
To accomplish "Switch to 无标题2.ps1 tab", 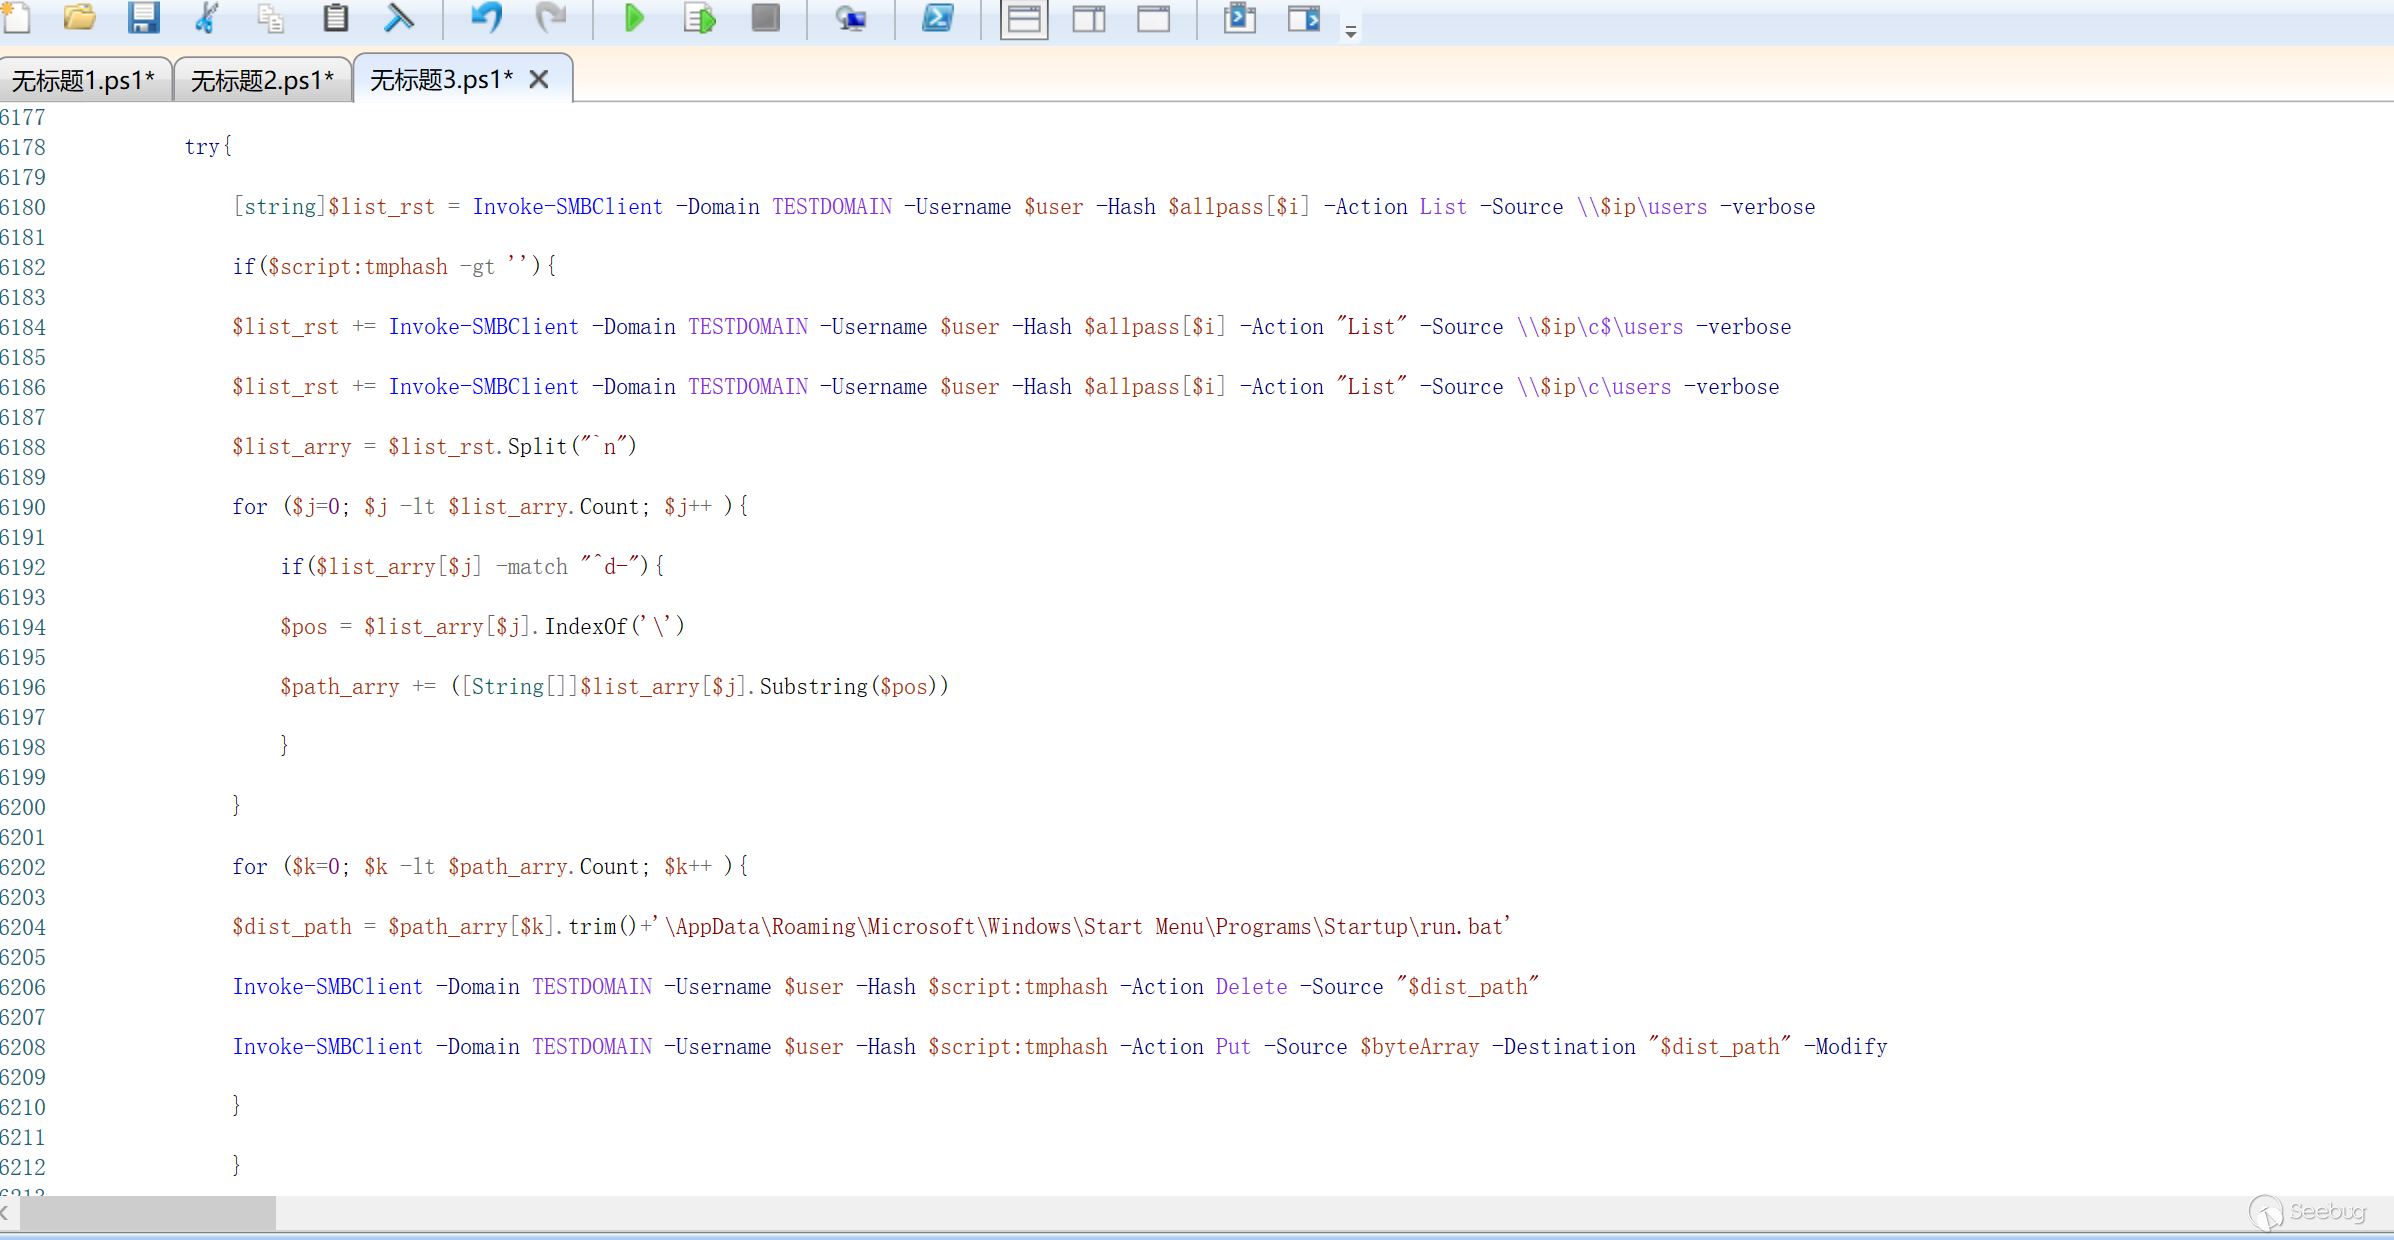I will coord(262,80).
